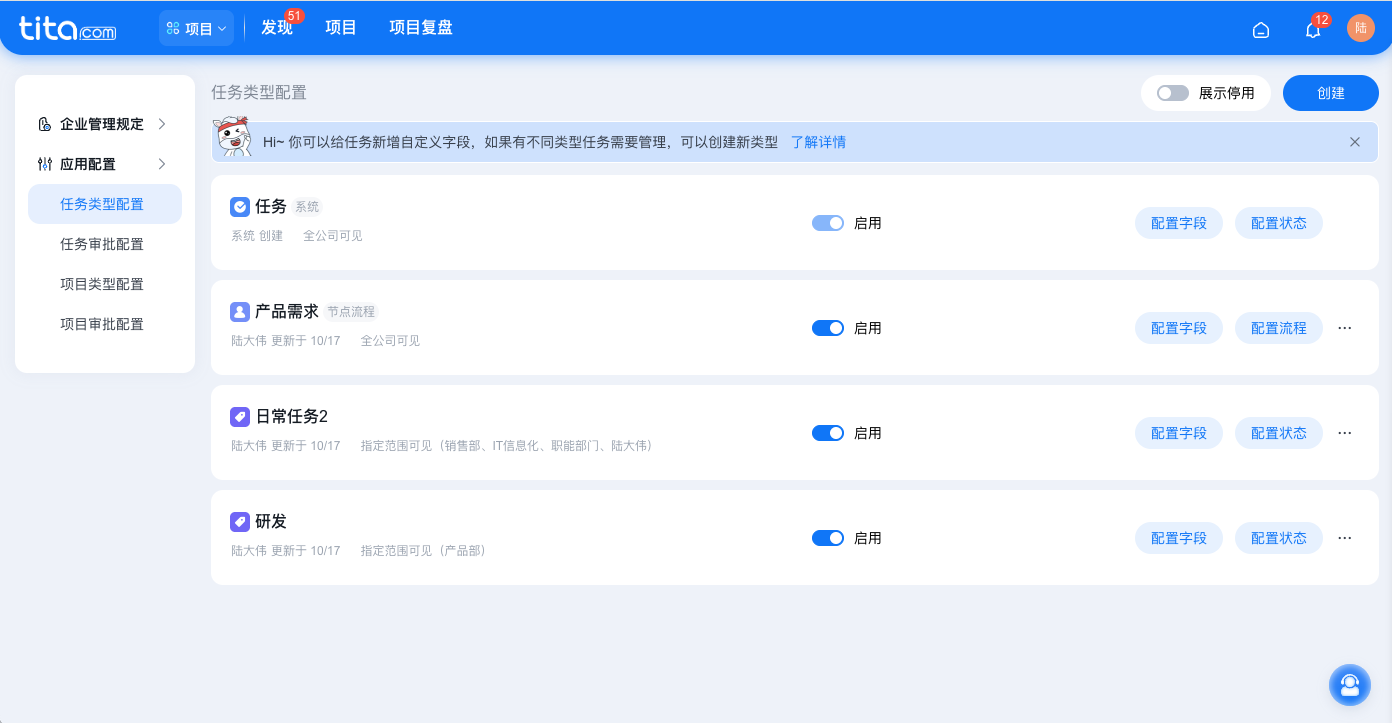Open the profile avatar menu
Viewport: 1392px width, 723px height.
pos(1361,27)
